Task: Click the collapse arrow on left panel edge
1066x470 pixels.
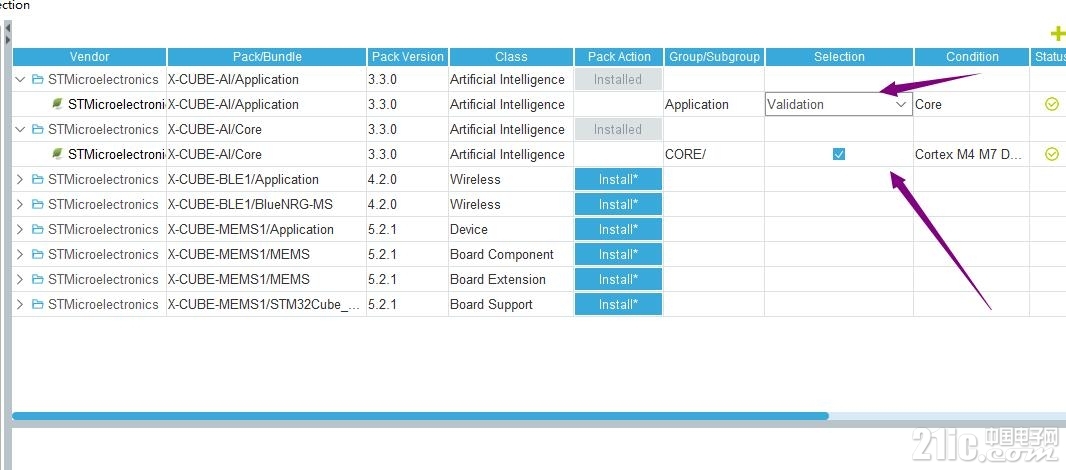Action: click(x=7, y=29)
